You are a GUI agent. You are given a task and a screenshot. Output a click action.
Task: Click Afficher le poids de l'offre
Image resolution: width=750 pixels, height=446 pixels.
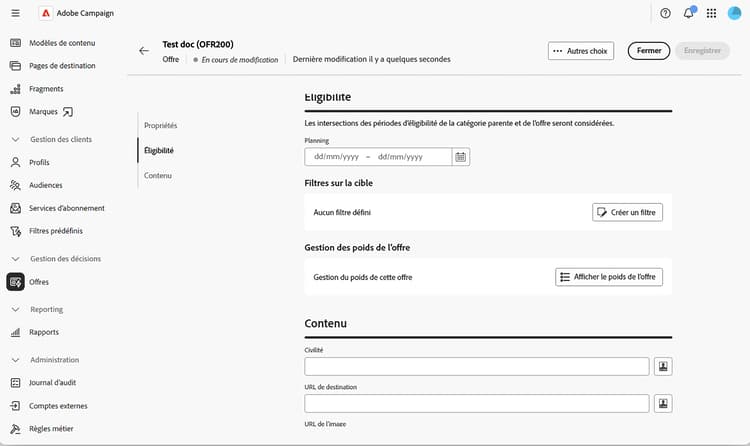(609, 277)
